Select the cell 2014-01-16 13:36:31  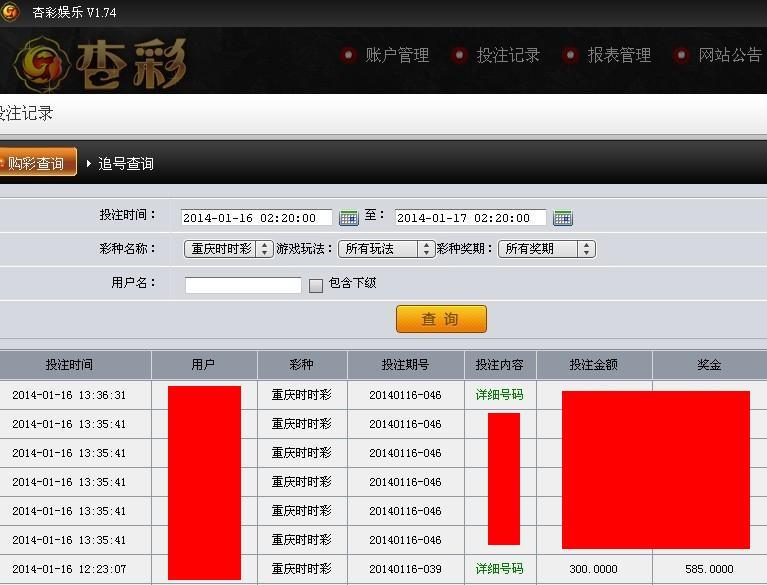pos(69,395)
